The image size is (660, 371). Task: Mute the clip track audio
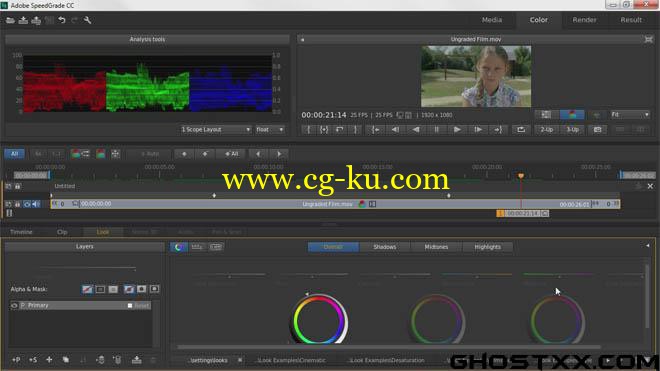(36, 204)
